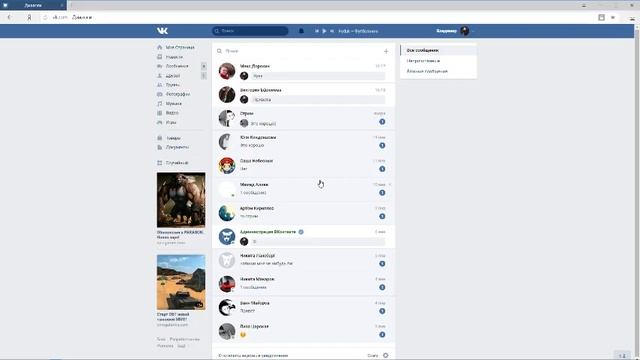Click the Администрация ВКонтакте dog avatar
This screenshot has height=360, width=640.
(x=227, y=237)
